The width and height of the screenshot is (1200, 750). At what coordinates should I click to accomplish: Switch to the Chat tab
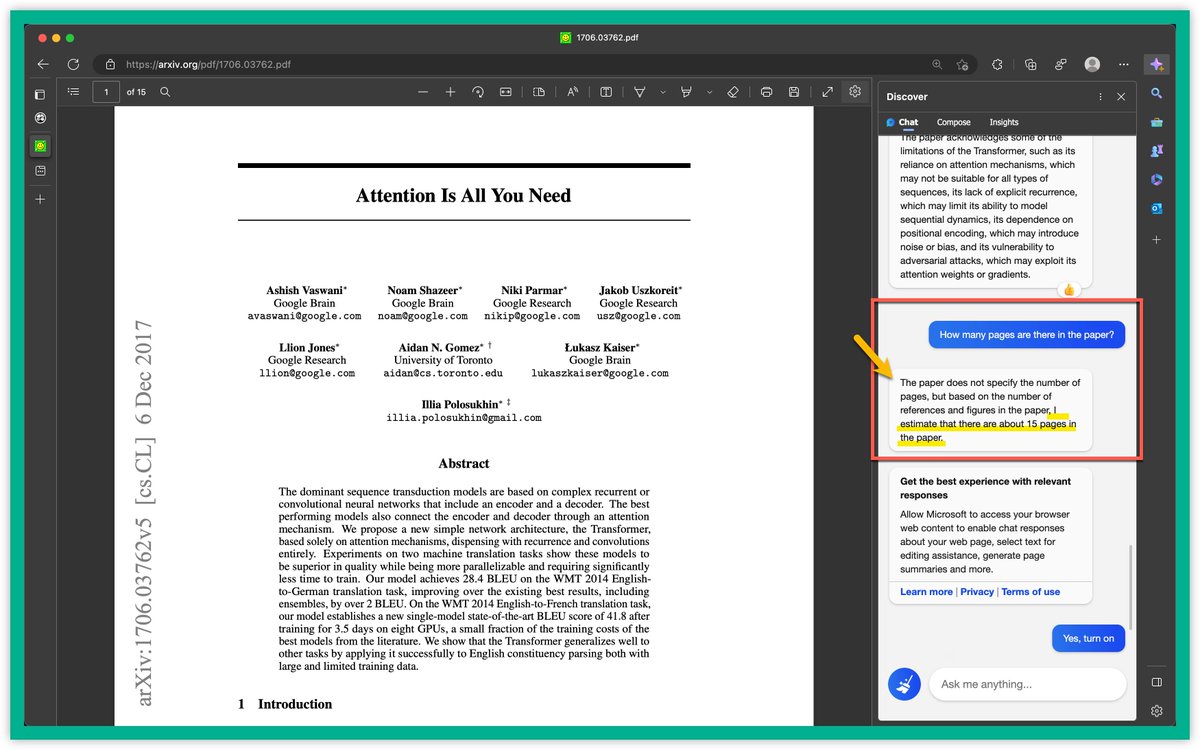(902, 122)
